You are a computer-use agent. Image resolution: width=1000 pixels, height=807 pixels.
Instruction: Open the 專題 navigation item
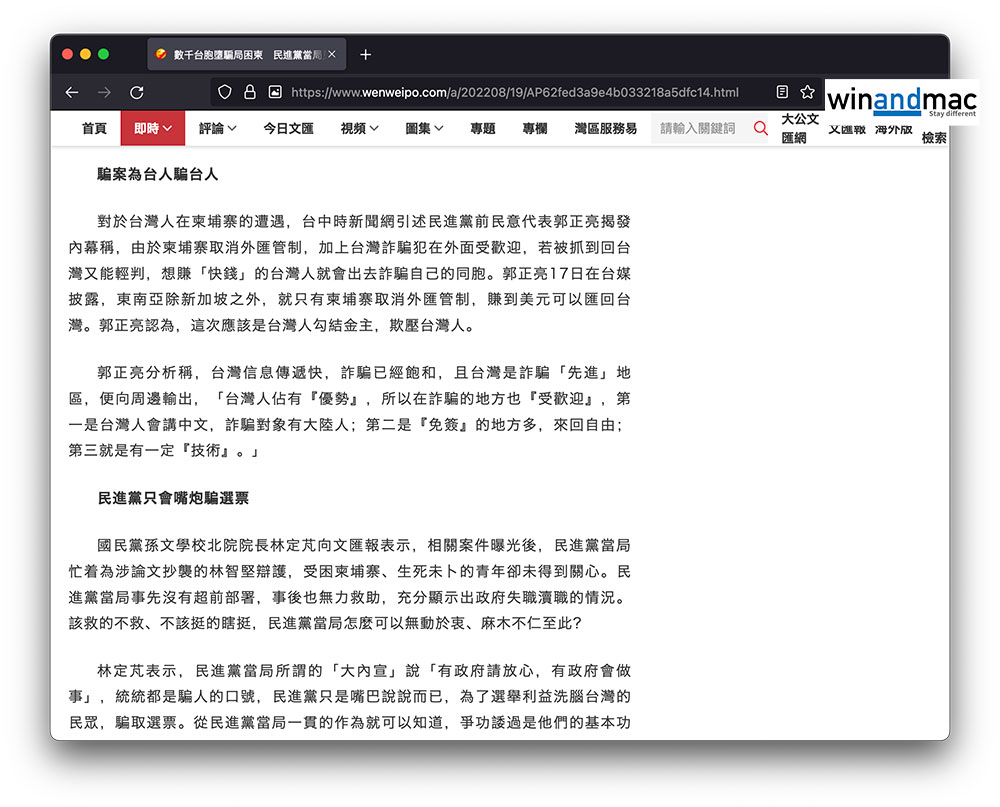tap(483, 128)
